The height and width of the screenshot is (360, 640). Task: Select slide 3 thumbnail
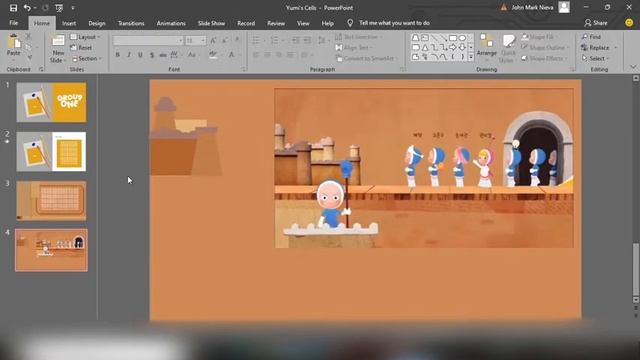[51, 200]
